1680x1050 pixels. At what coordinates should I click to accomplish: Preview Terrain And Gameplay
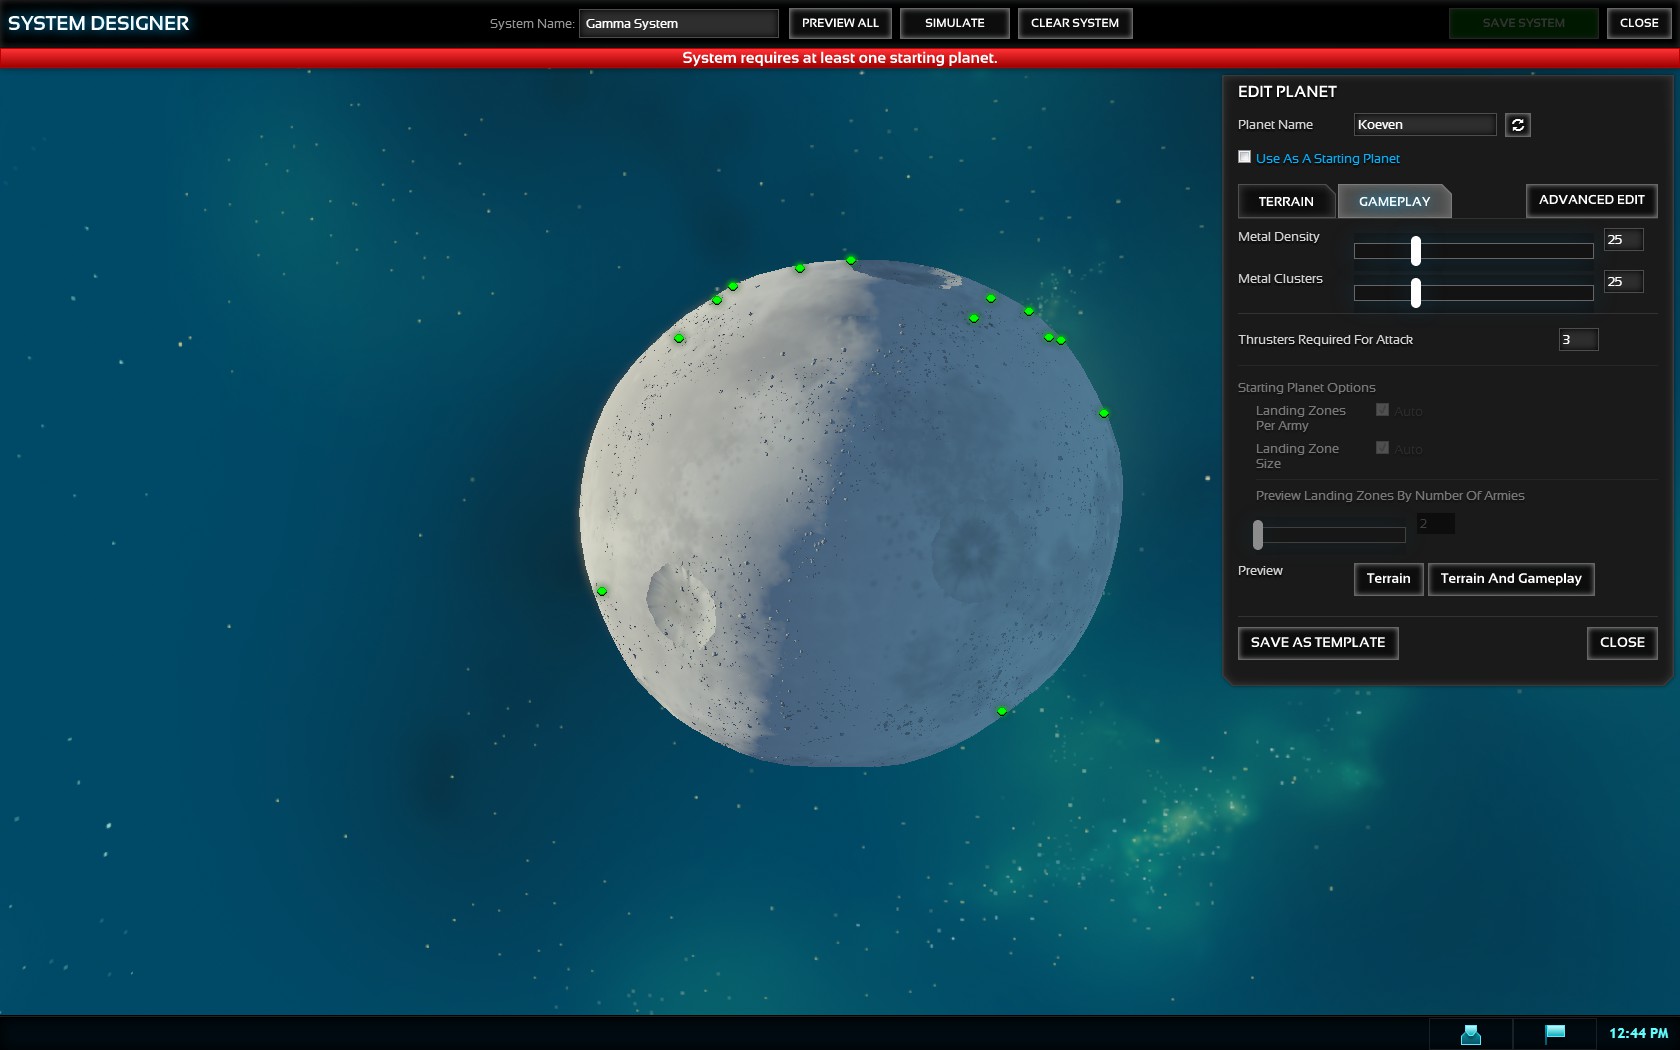[x=1510, y=579]
